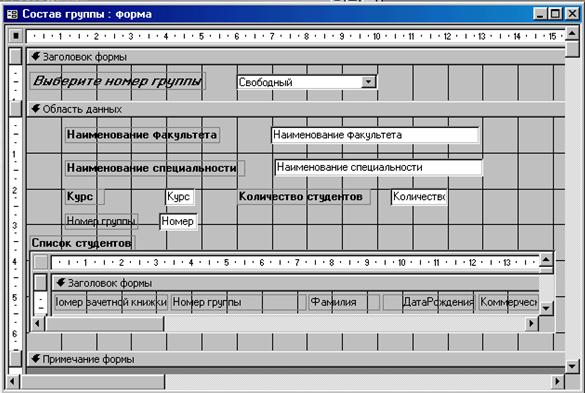The width and height of the screenshot is (585, 393).
Task: Click the subform horizontal scrollbar thumb
Action: tap(104, 323)
